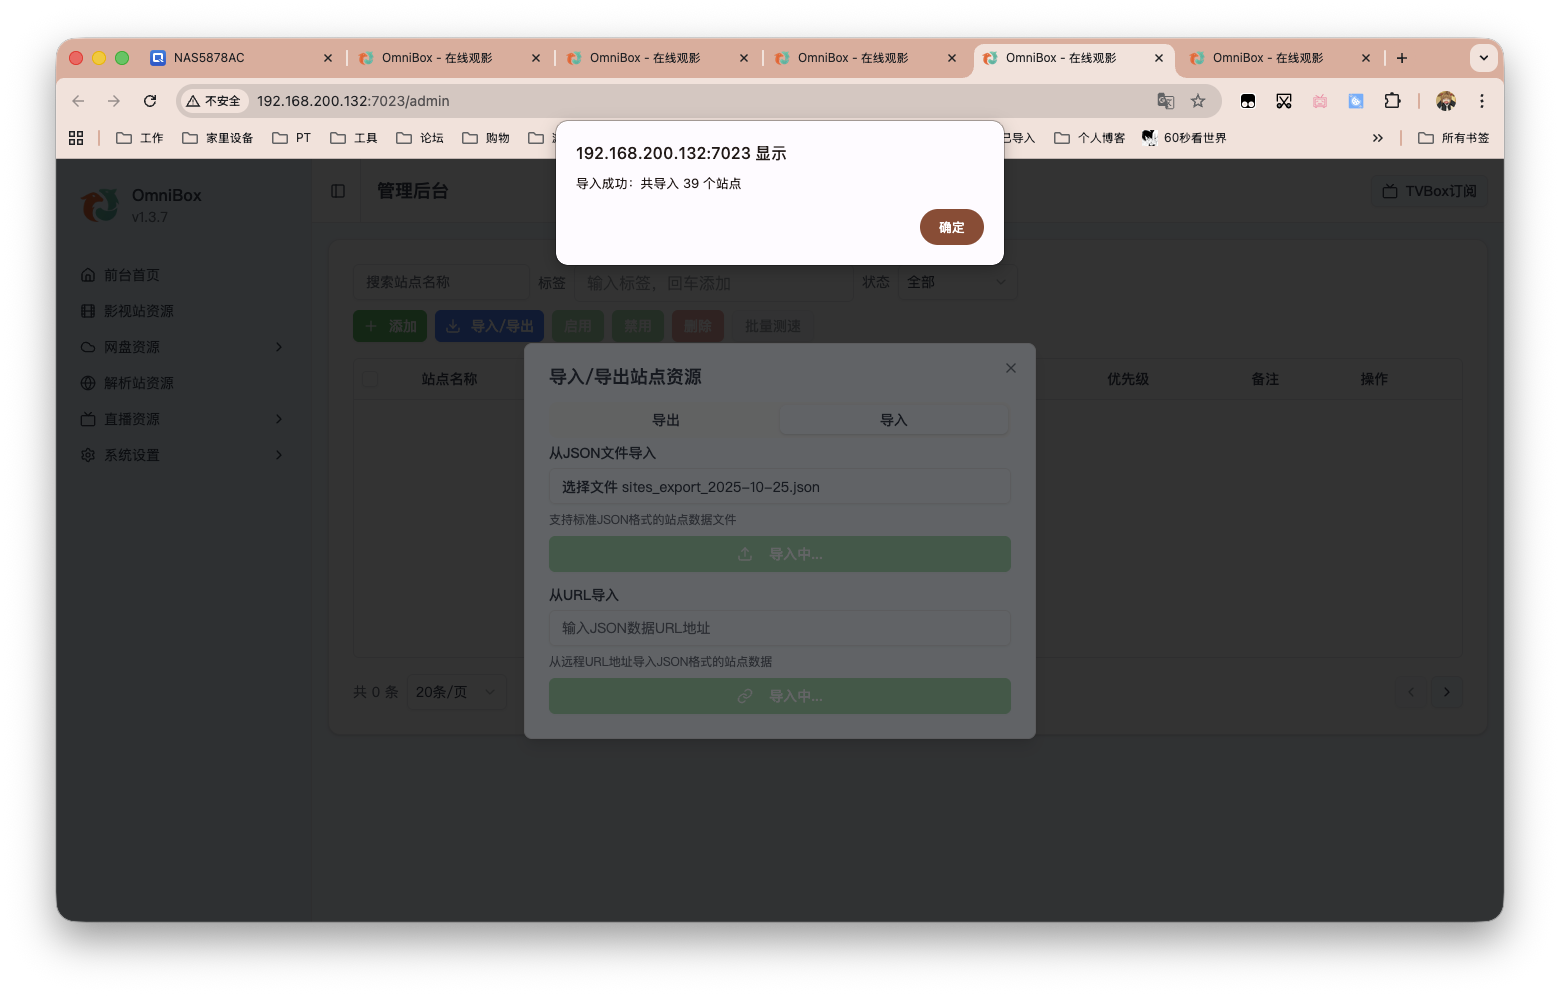
Task: Bookmark the page via the star icon
Action: coord(1198,100)
